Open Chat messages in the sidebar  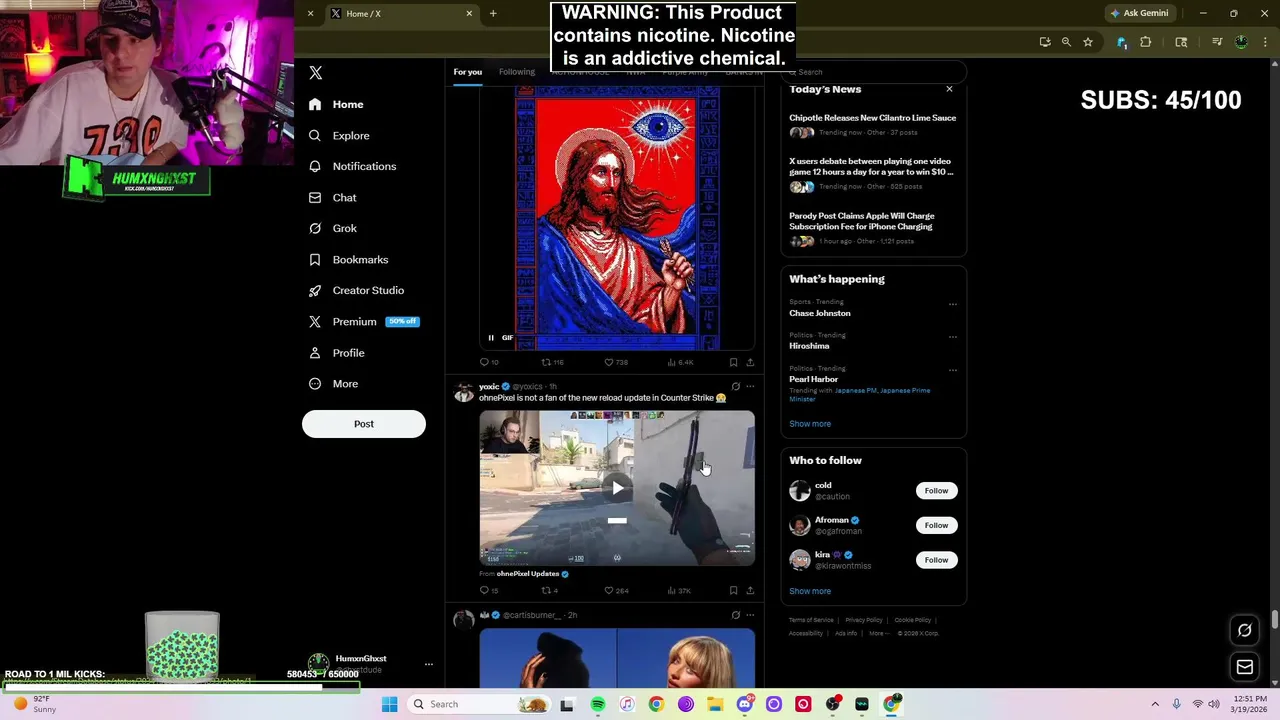(333, 197)
